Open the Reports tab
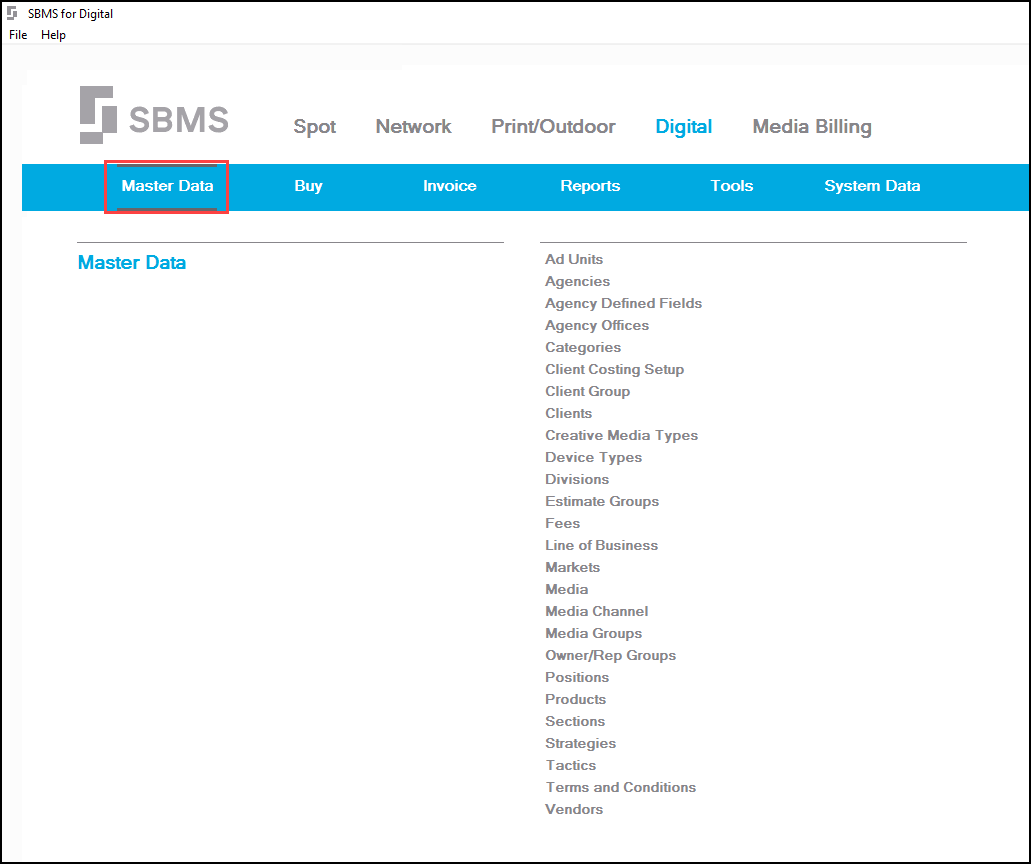The width and height of the screenshot is (1031, 864). point(590,186)
